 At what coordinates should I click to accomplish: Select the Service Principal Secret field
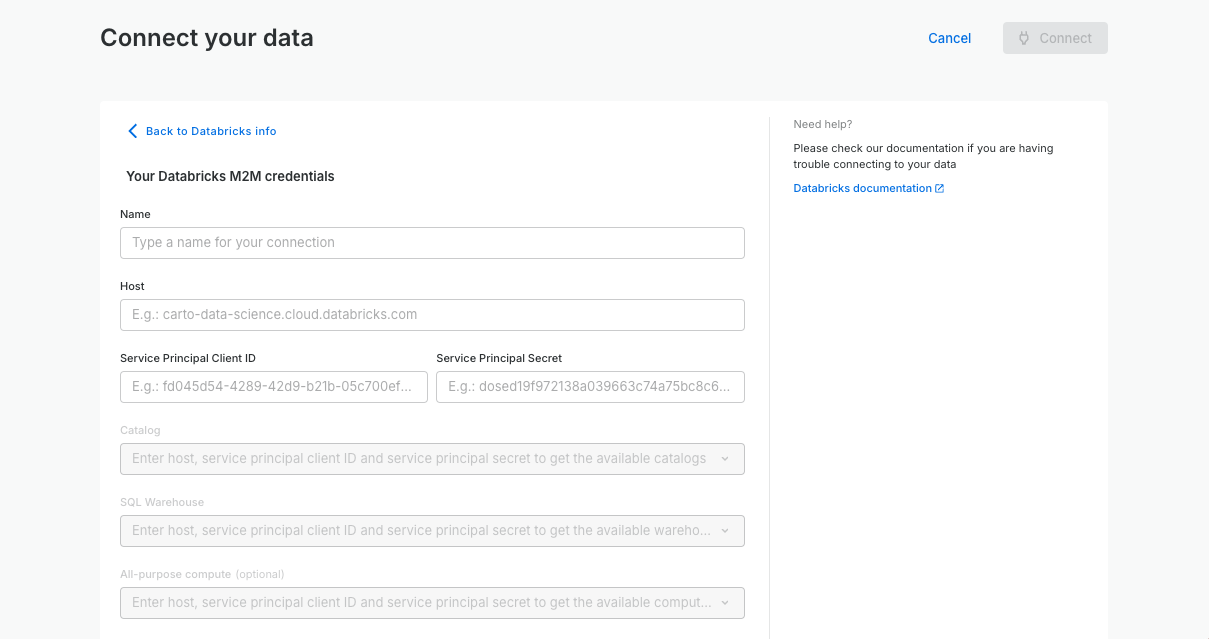[x=590, y=387]
